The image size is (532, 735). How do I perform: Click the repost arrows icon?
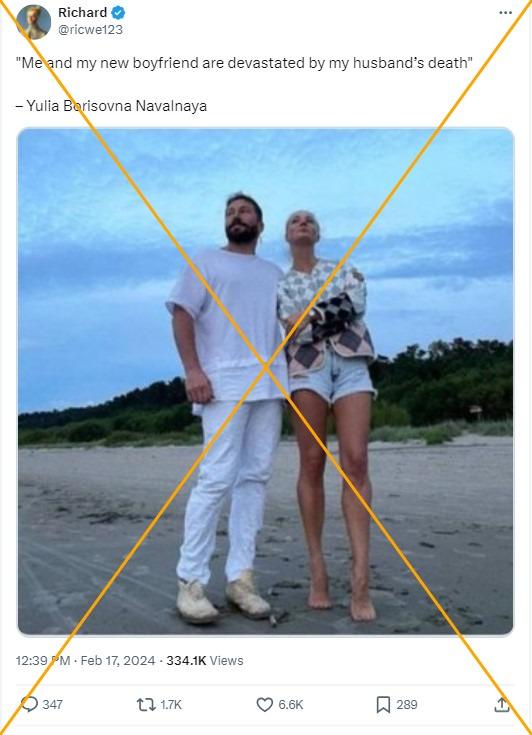(146, 705)
